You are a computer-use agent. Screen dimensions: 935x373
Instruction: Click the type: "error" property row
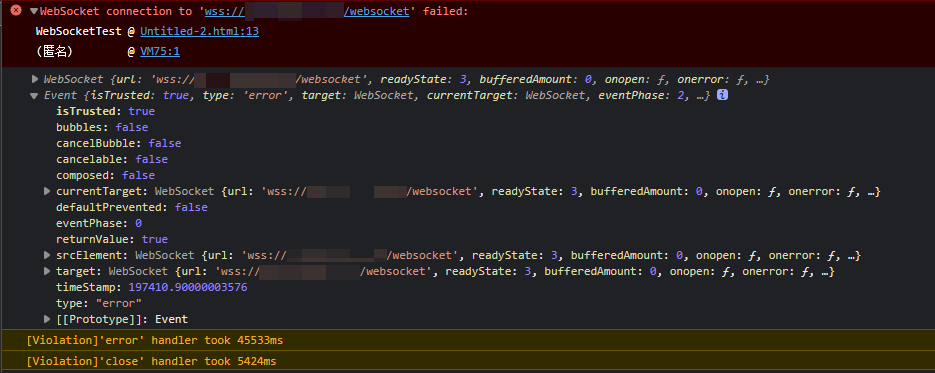tap(99, 303)
